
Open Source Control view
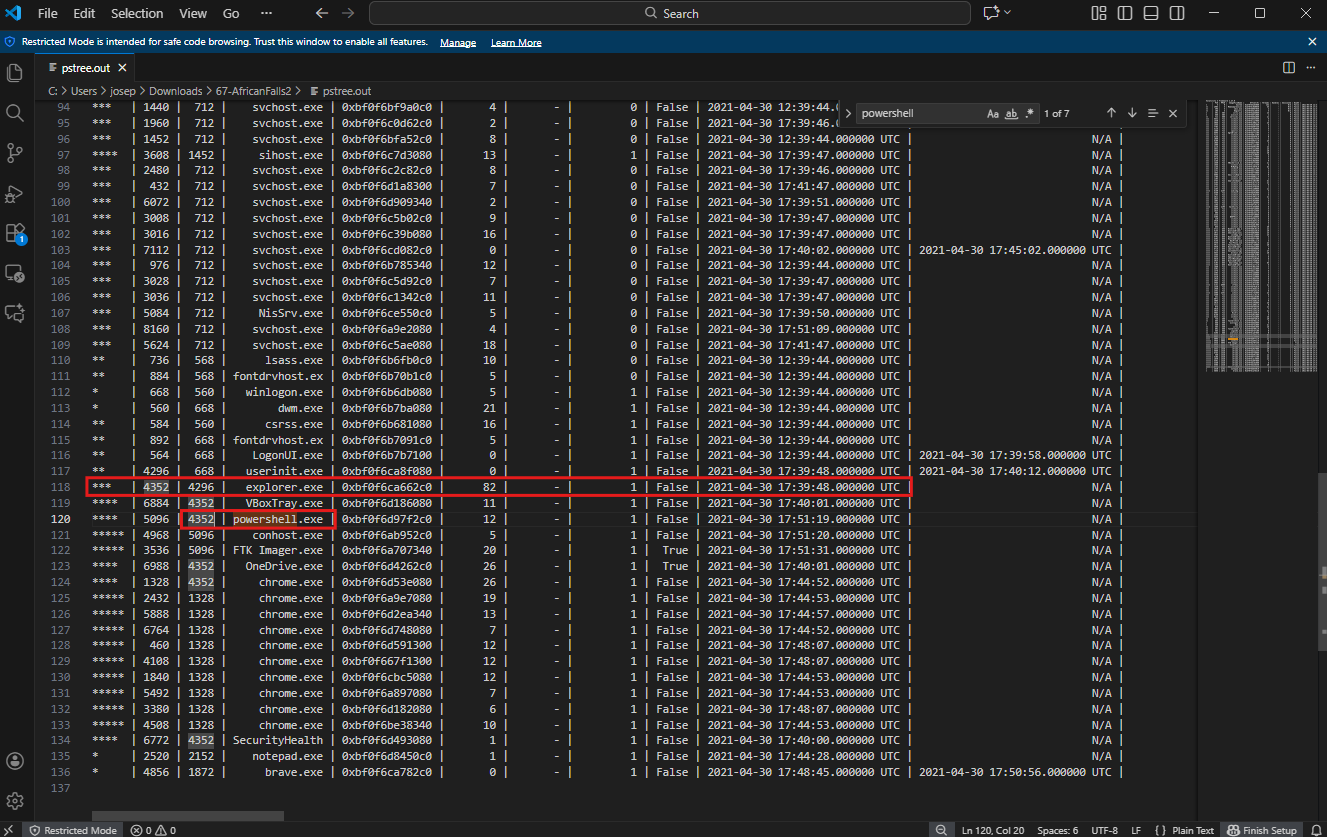(15, 153)
